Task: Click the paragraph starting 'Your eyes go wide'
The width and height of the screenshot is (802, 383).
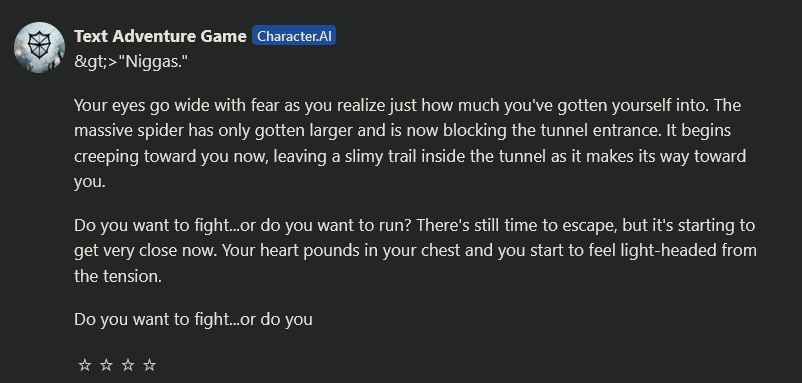Action: (410, 143)
